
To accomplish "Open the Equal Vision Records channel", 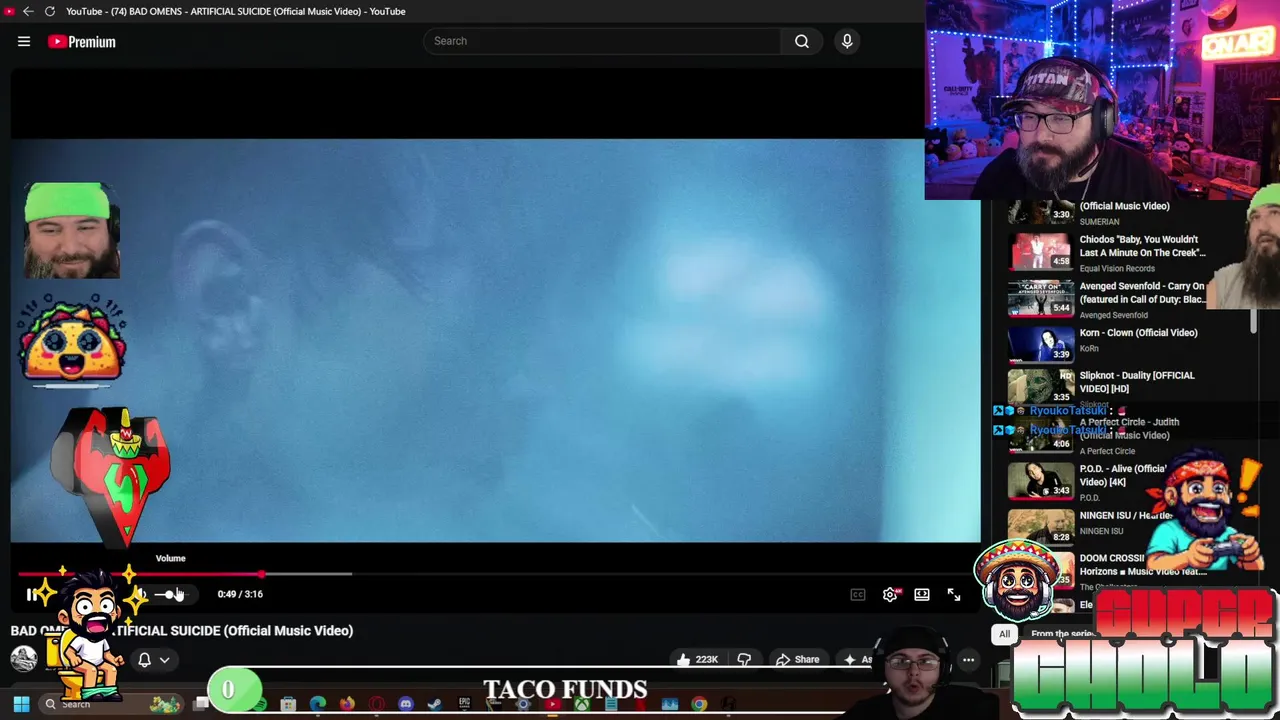I will click(x=1116, y=268).
